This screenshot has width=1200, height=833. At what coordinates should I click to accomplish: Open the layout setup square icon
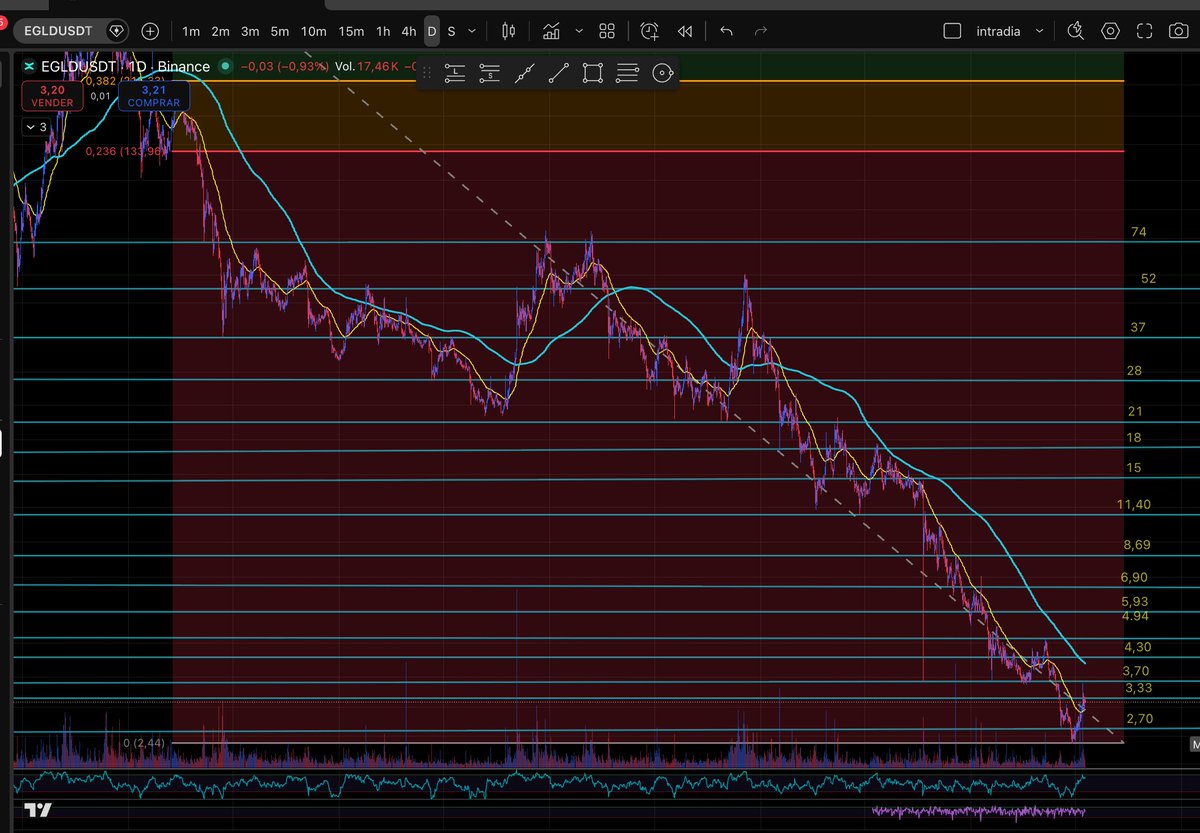[952, 31]
